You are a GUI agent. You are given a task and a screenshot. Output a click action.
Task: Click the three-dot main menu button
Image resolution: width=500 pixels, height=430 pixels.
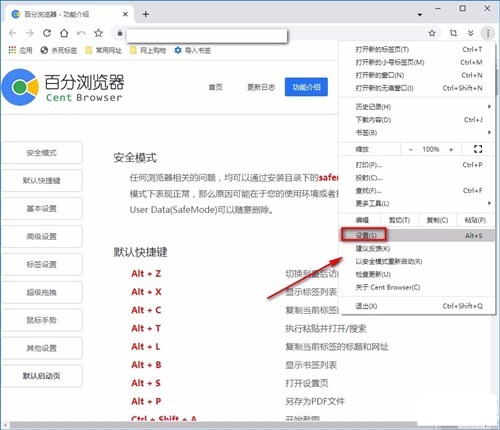pyautogui.click(x=488, y=33)
